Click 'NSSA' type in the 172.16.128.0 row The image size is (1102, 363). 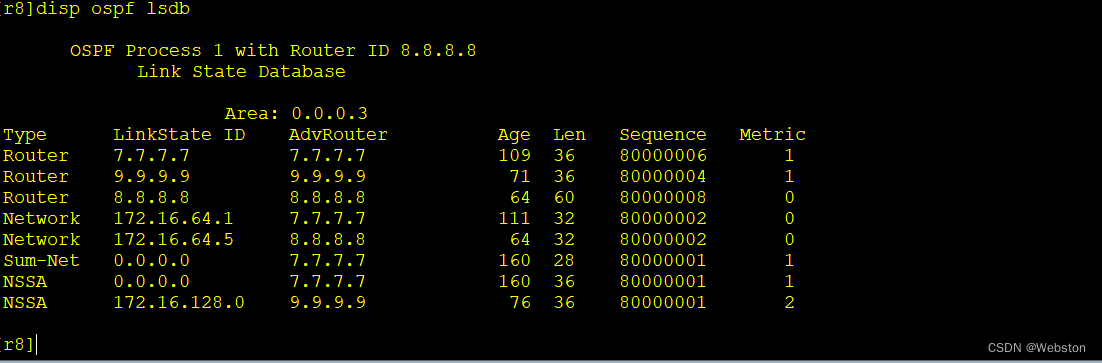click(x=25, y=303)
